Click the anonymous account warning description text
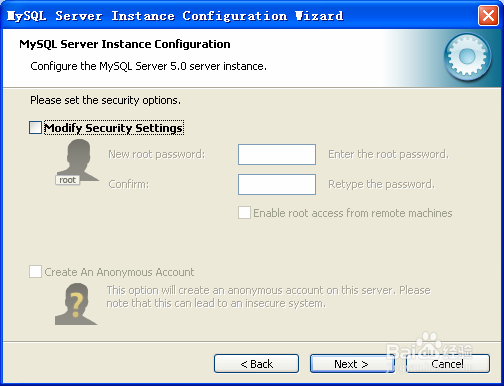This screenshot has height=386, width=504. pyautogui.click(x=268, y=297)
